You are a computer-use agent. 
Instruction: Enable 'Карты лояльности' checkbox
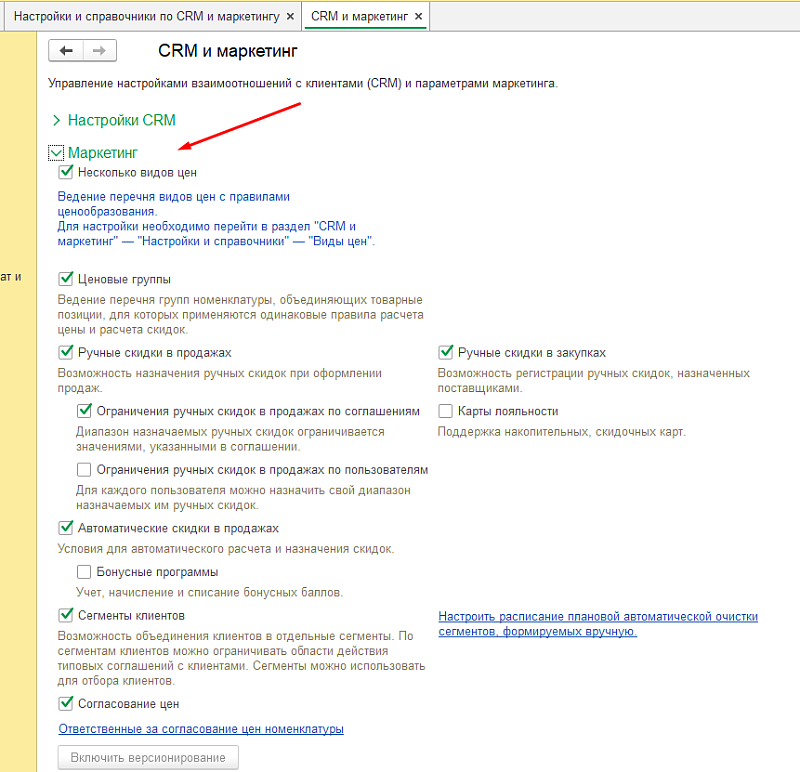tap(446, 411)
